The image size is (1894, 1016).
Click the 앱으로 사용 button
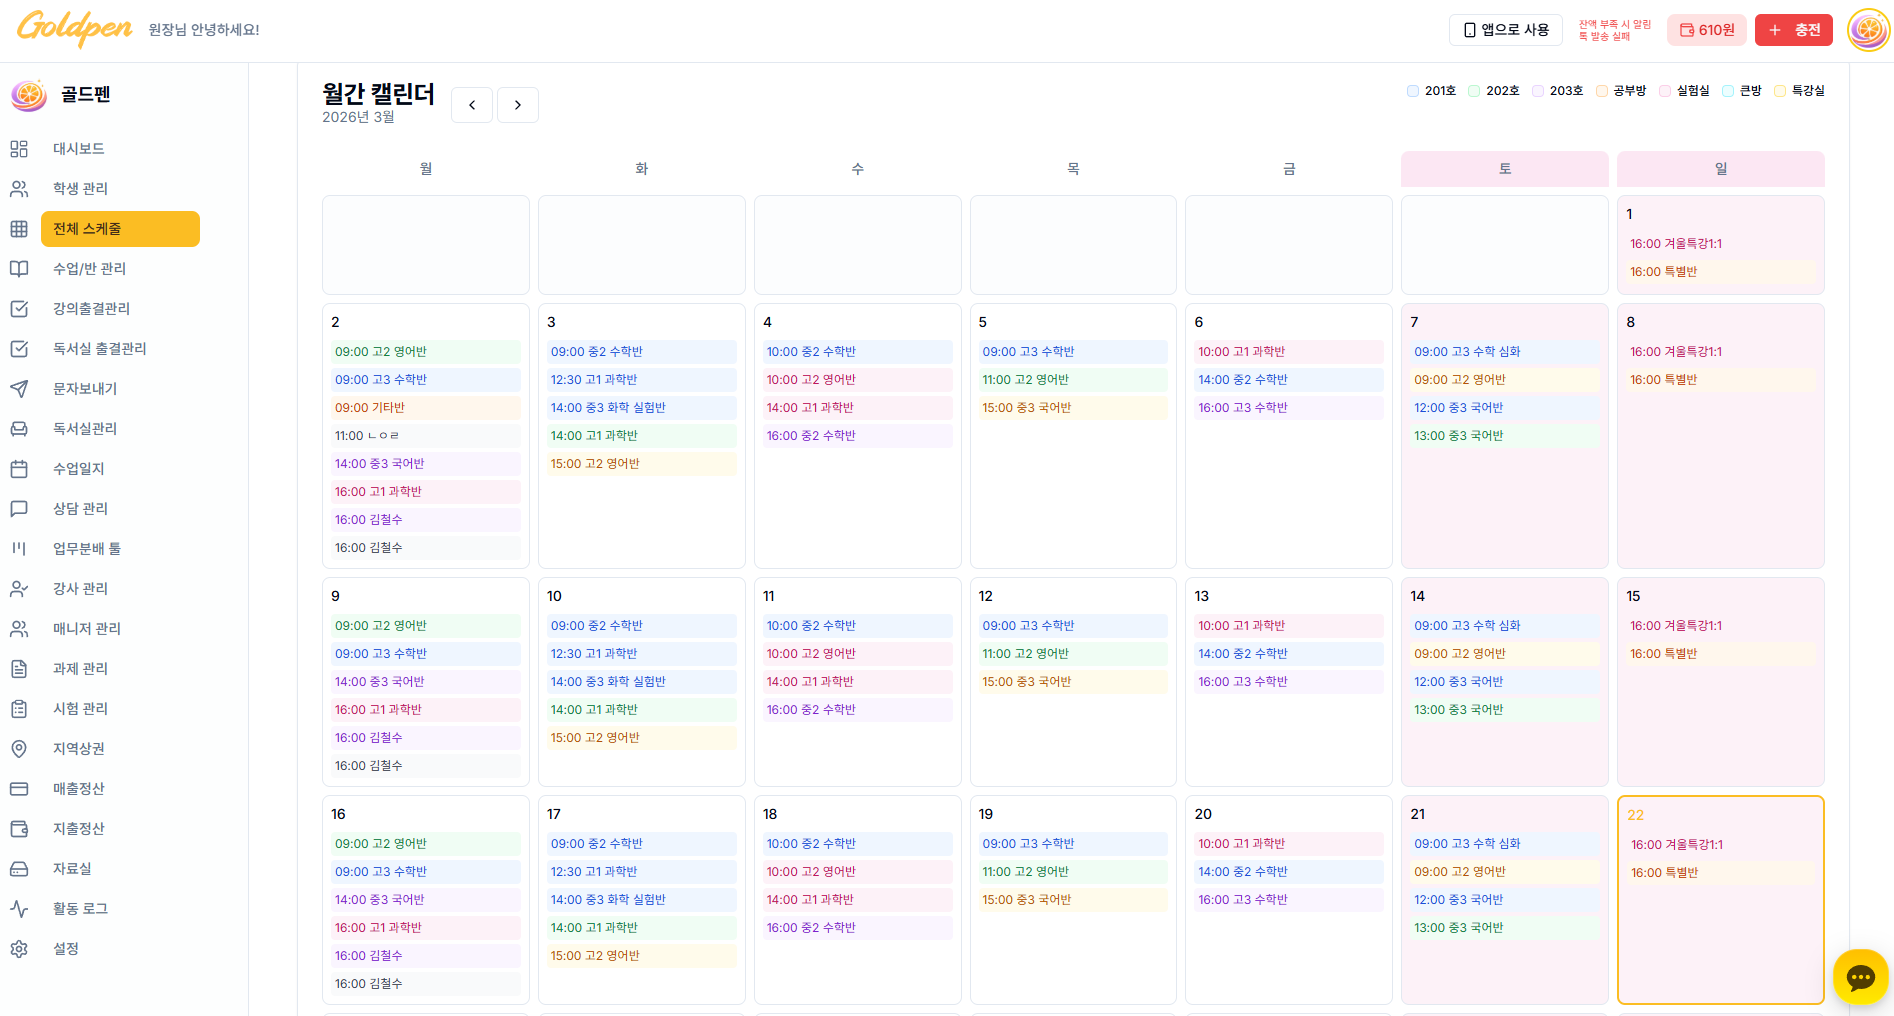pos(1505,30)
